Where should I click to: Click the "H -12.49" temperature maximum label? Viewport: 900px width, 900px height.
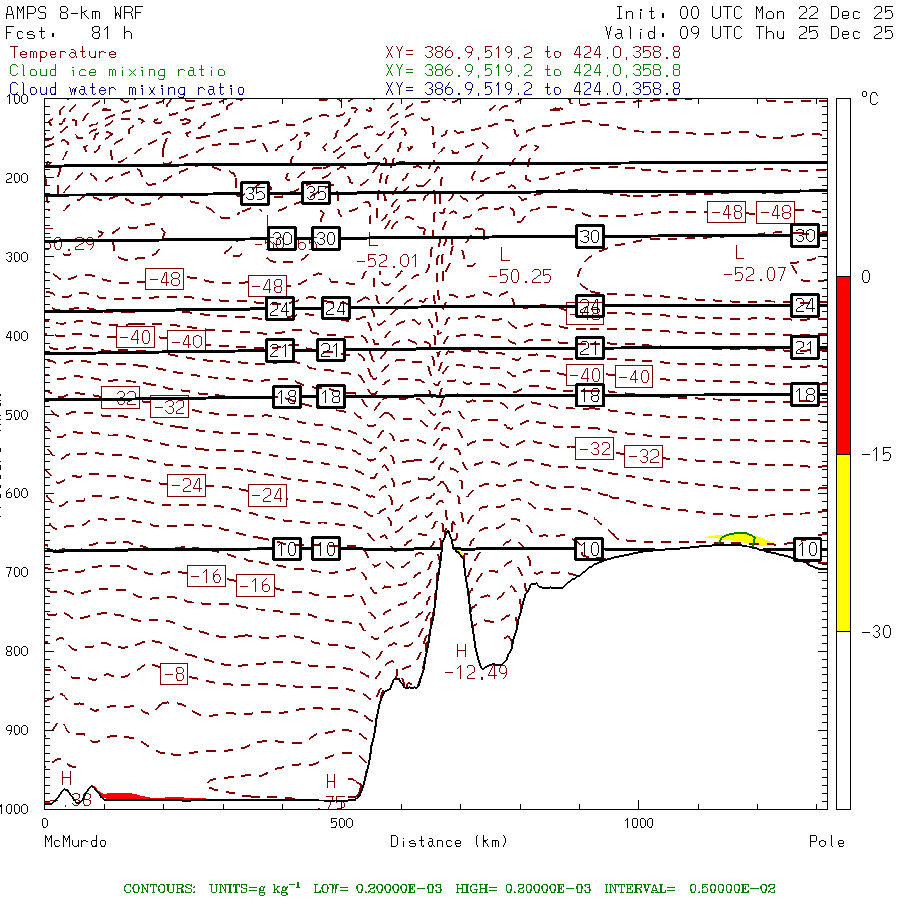[x=476, y=662]
